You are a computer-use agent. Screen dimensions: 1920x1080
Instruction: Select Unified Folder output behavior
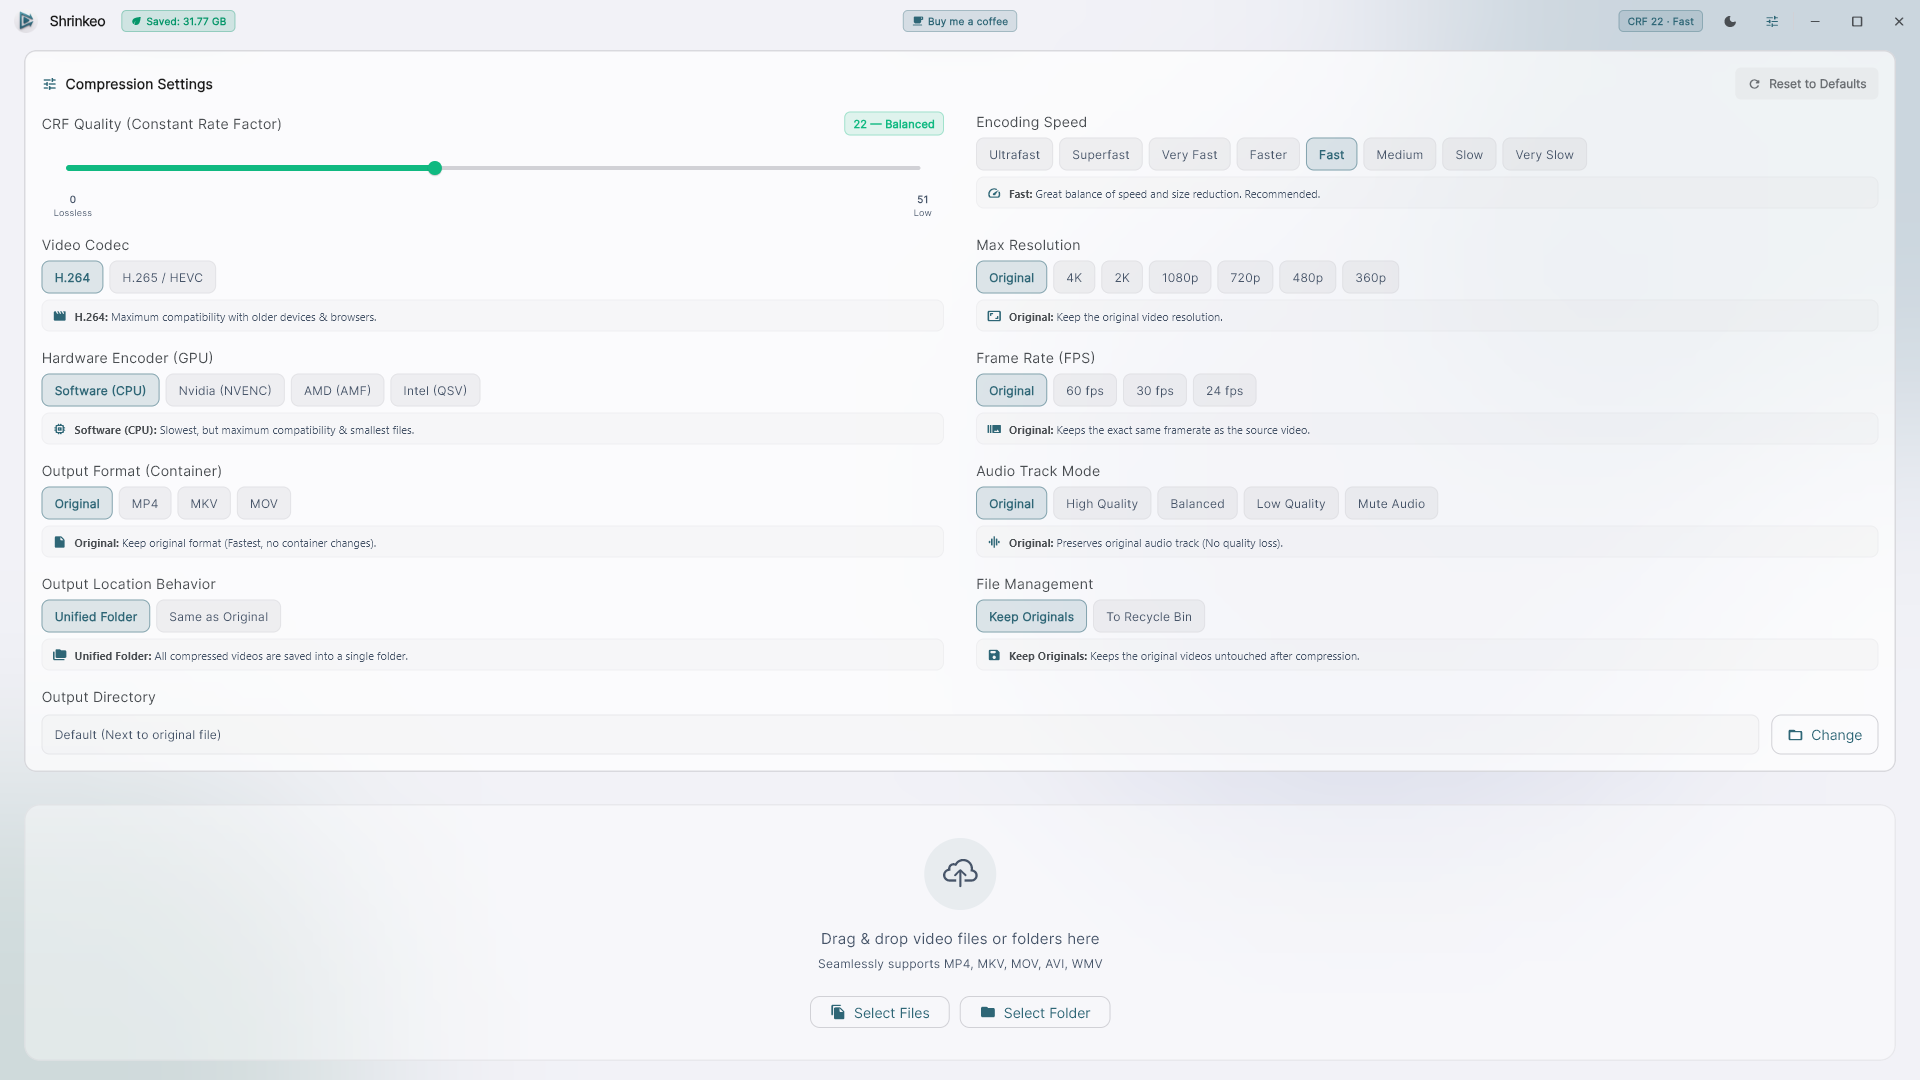click(x=96, y=617)
